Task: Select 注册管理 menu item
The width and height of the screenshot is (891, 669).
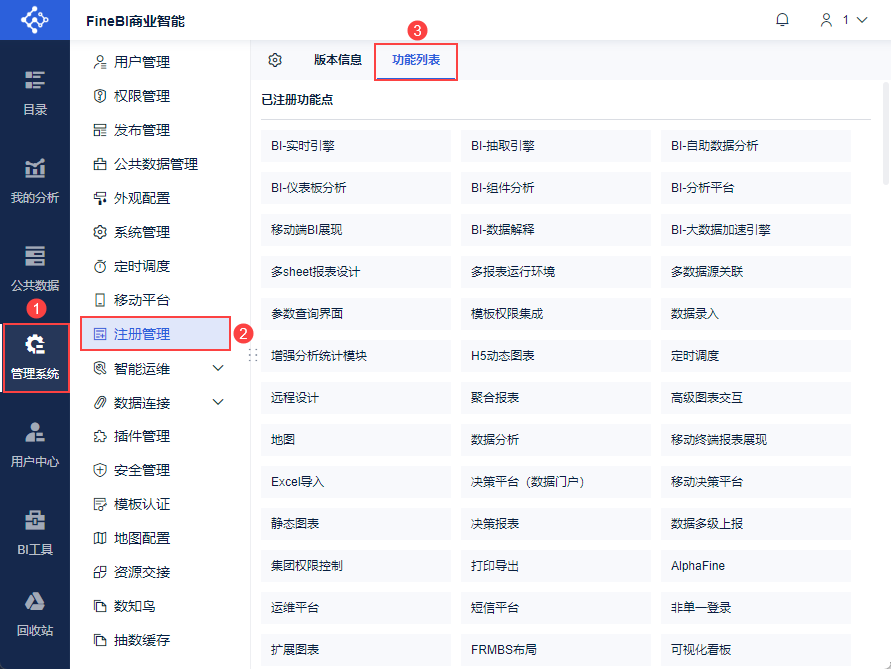Action: coord(155,334)
